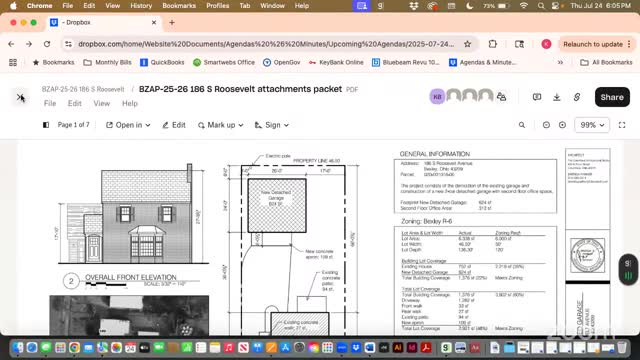Click the Wi-Fi status icon
640x360 pixels.
coord(524,6)
